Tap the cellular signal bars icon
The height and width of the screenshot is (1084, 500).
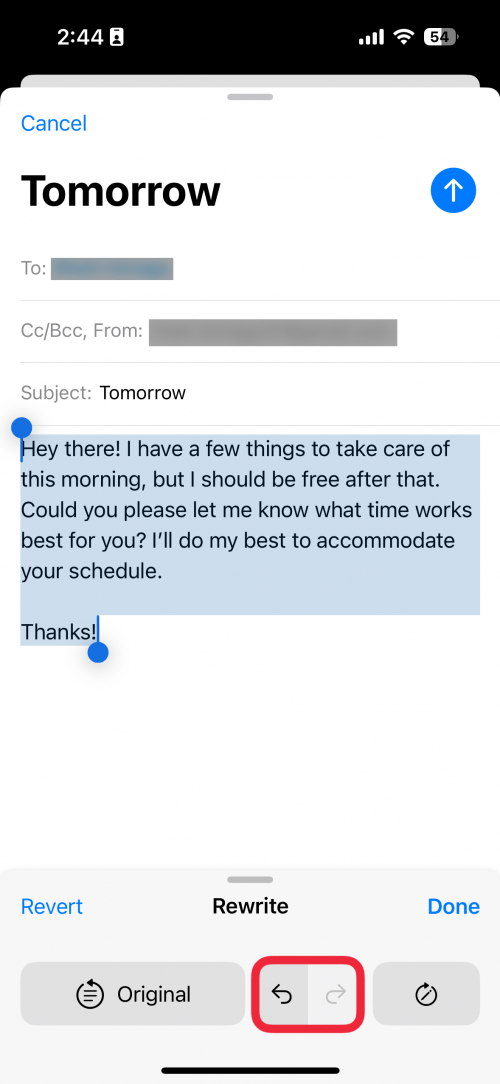(x=372, y=37)
